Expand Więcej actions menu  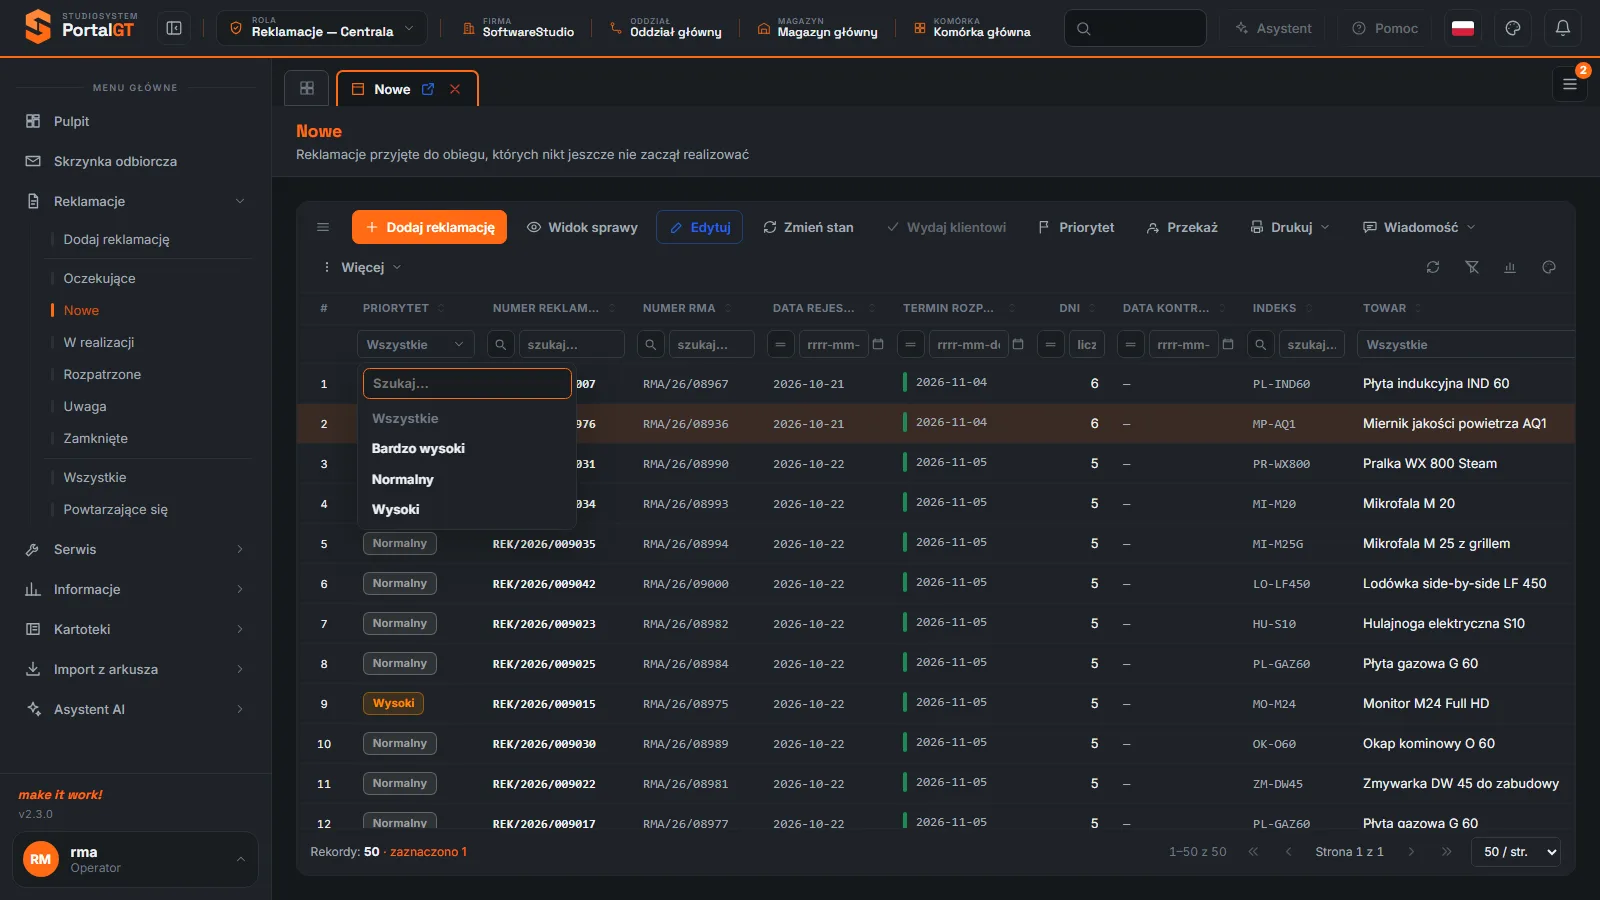361,267
